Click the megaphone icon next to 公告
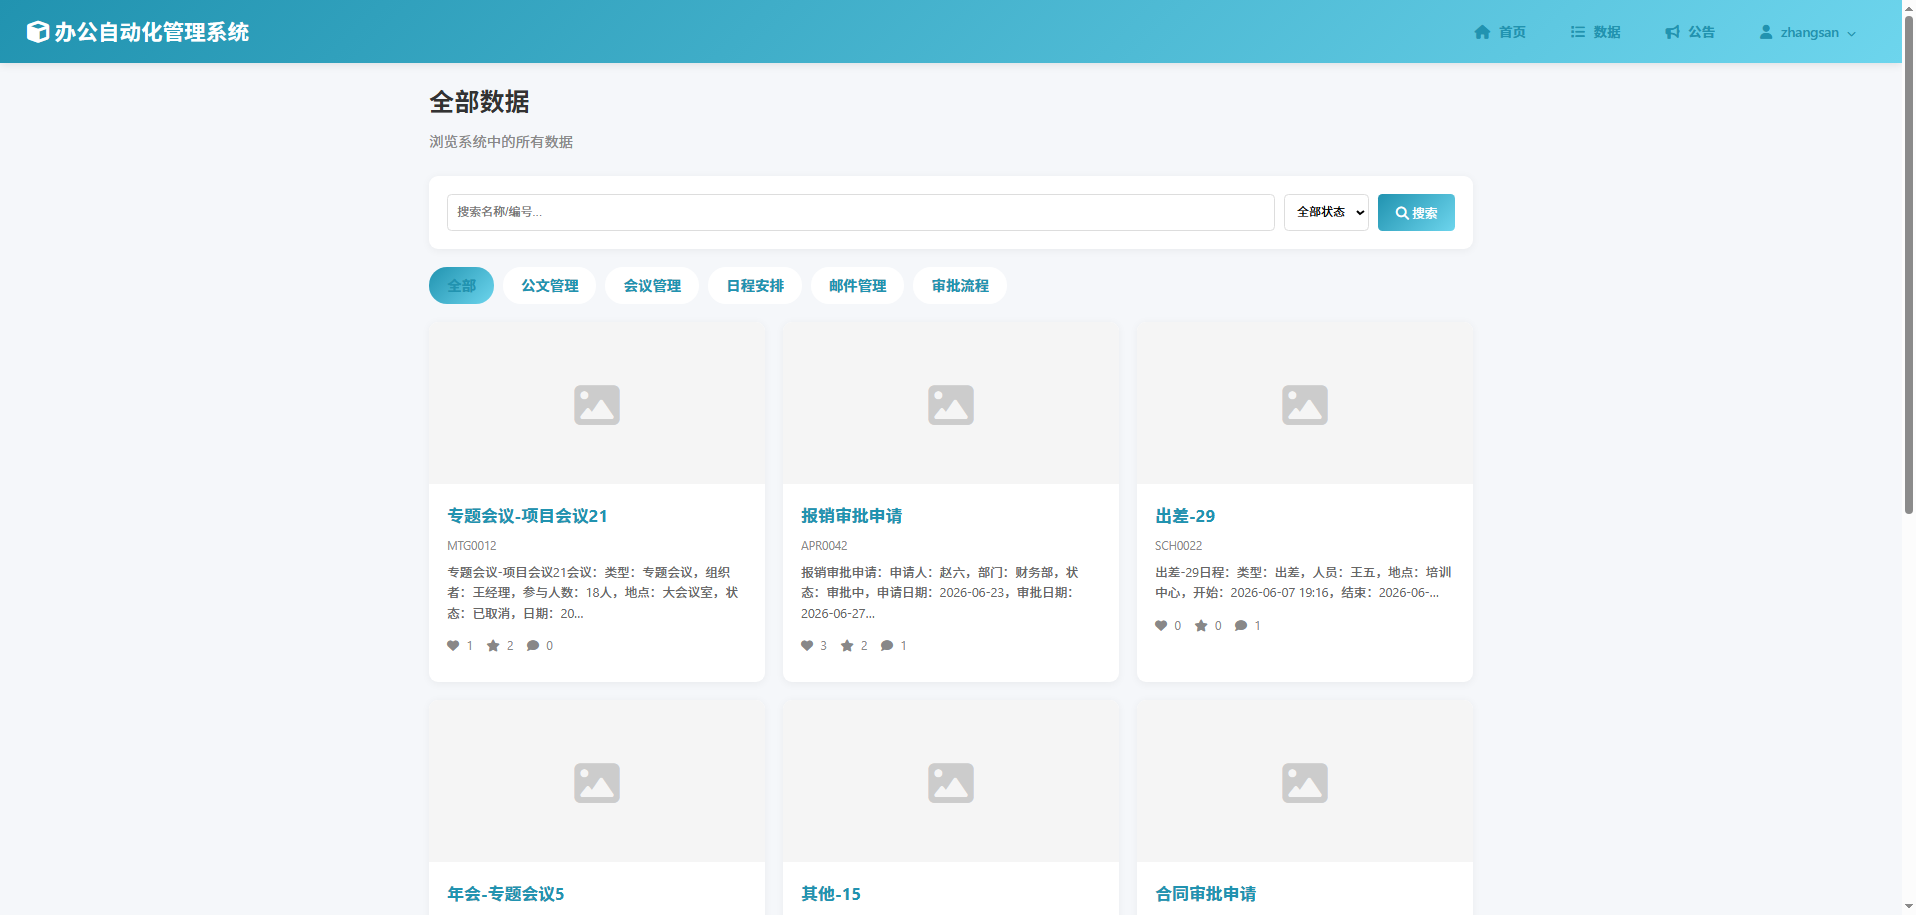The width and height of the screenshot is (1916, 915). pos(1672,32)
